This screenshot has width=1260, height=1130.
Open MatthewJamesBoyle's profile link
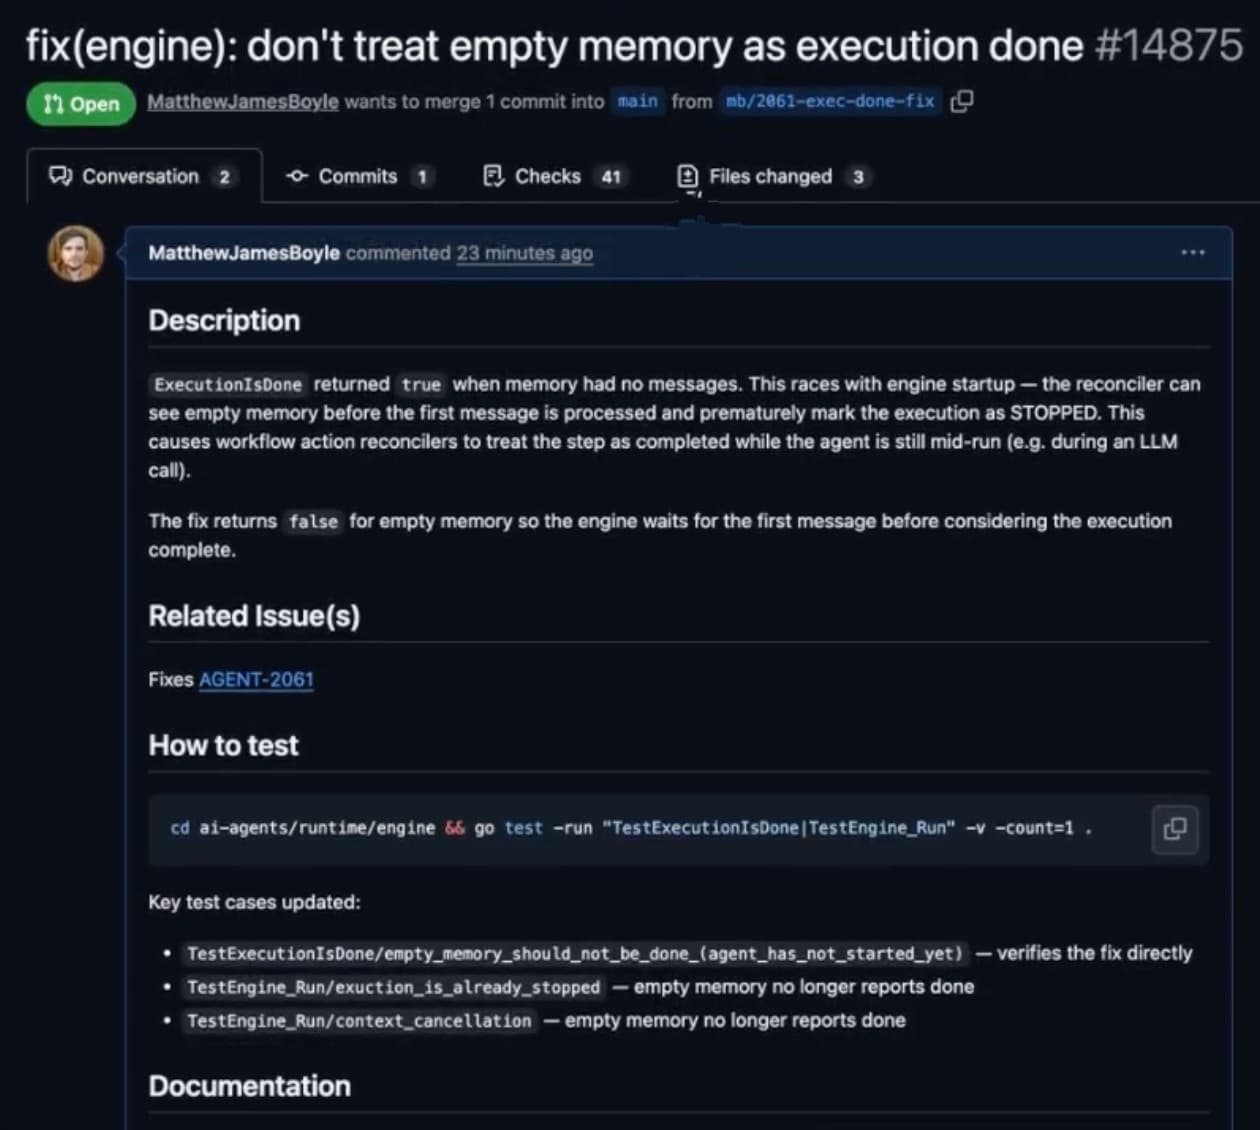click(x=243, y=101)
